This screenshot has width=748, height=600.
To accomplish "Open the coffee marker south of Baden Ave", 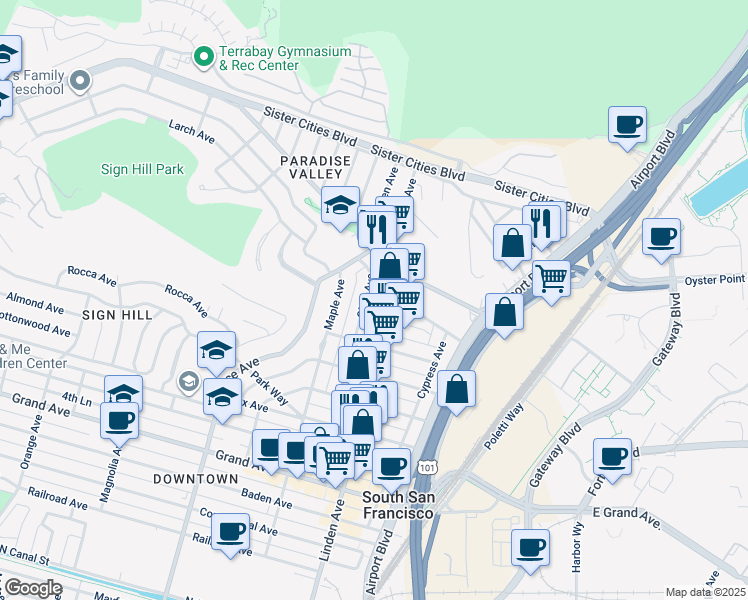I will 230,531.
